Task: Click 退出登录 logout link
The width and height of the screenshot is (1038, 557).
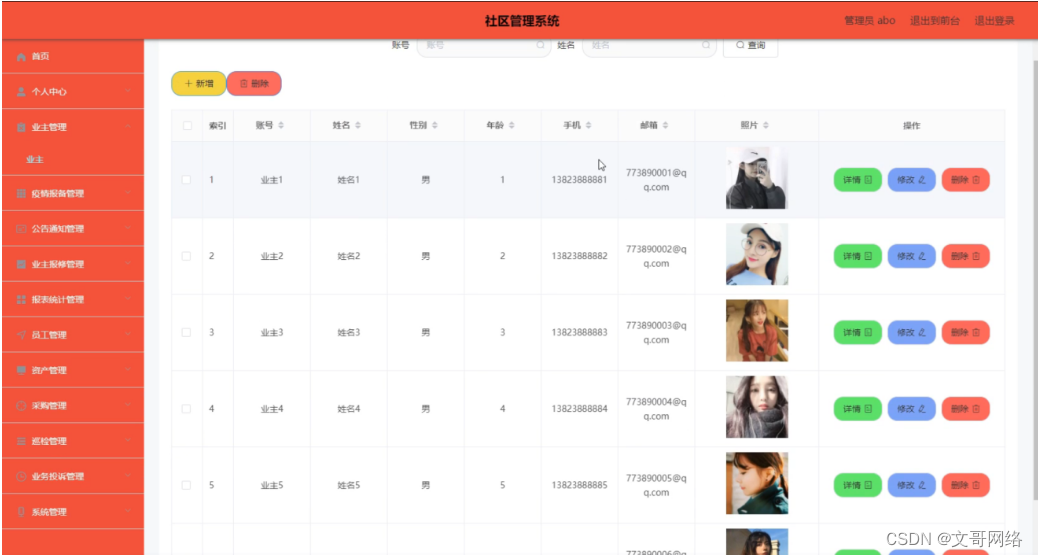Action: 994,21
